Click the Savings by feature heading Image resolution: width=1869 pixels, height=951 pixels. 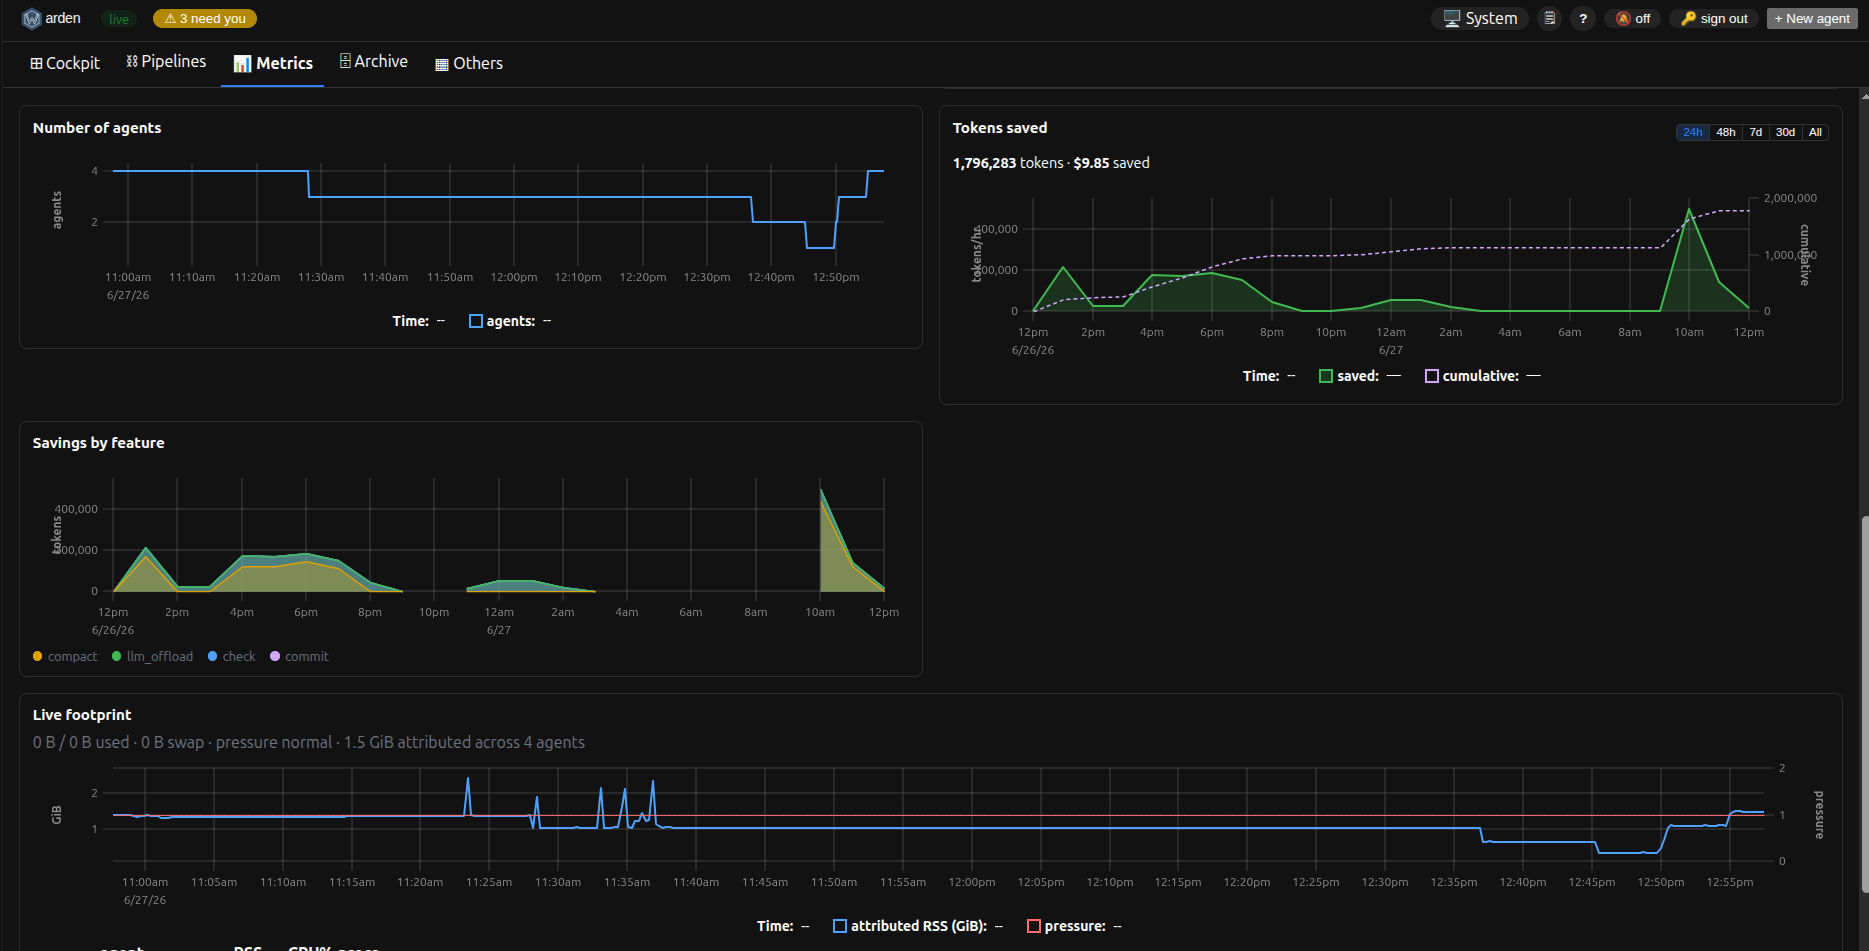point(98,443)
